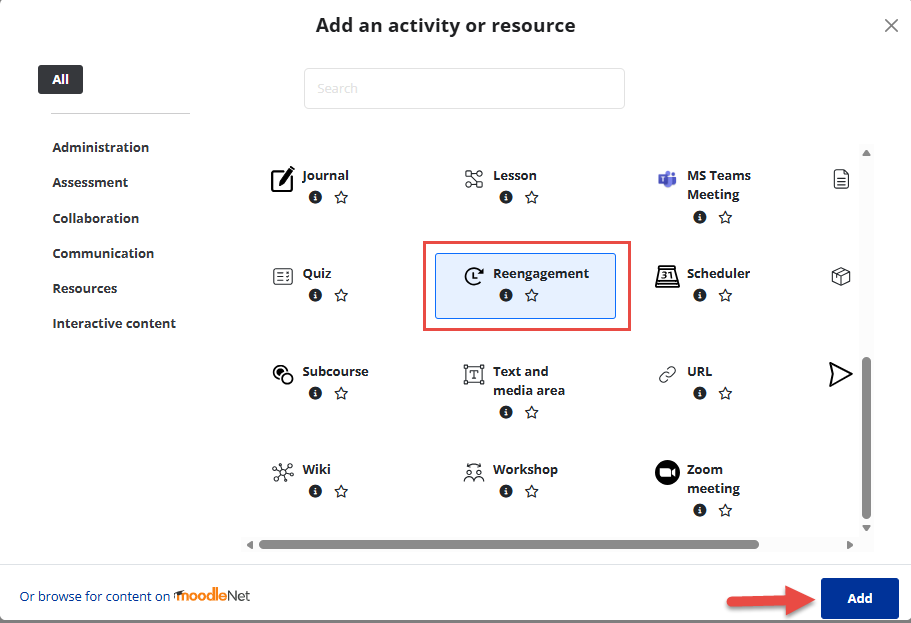Select the Quiz activity icon
The width and height of the screenshot is (911, 623).
point(283,276)
